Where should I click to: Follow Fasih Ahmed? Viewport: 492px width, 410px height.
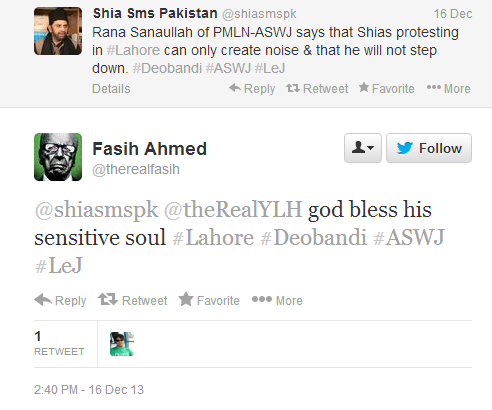[x=429, y=148]
